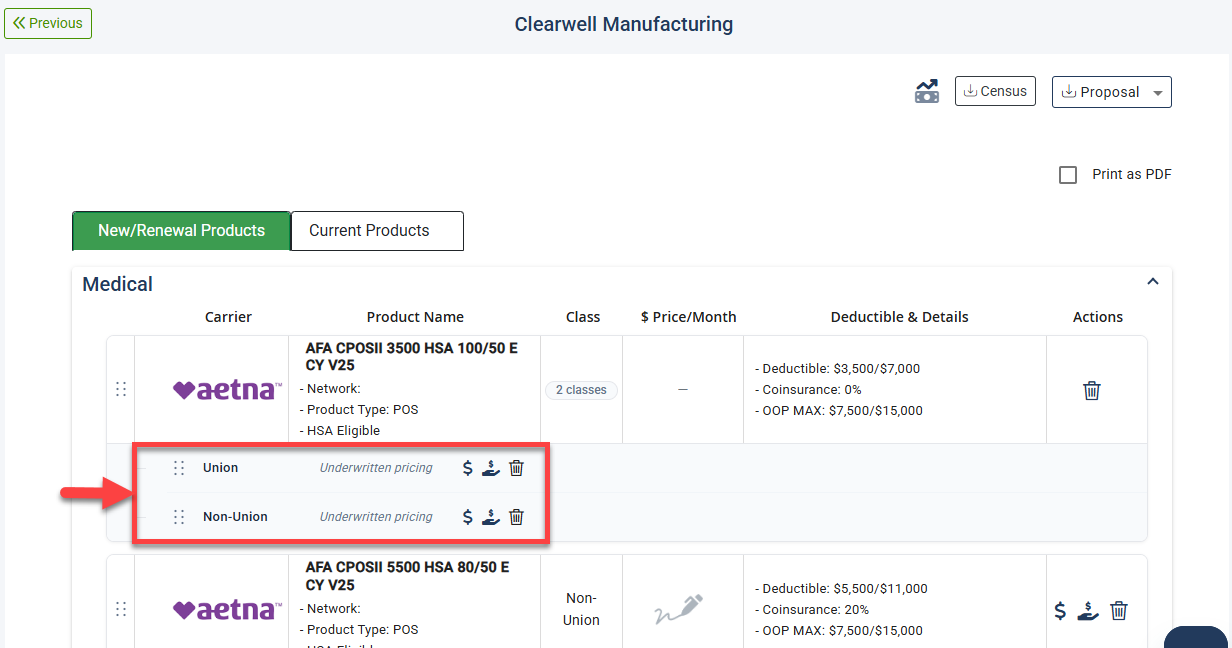This screenshot has width=1232, height=648.
Task: Click the Actions column header
Action: pyautogui.click(x=1098, y=317)
